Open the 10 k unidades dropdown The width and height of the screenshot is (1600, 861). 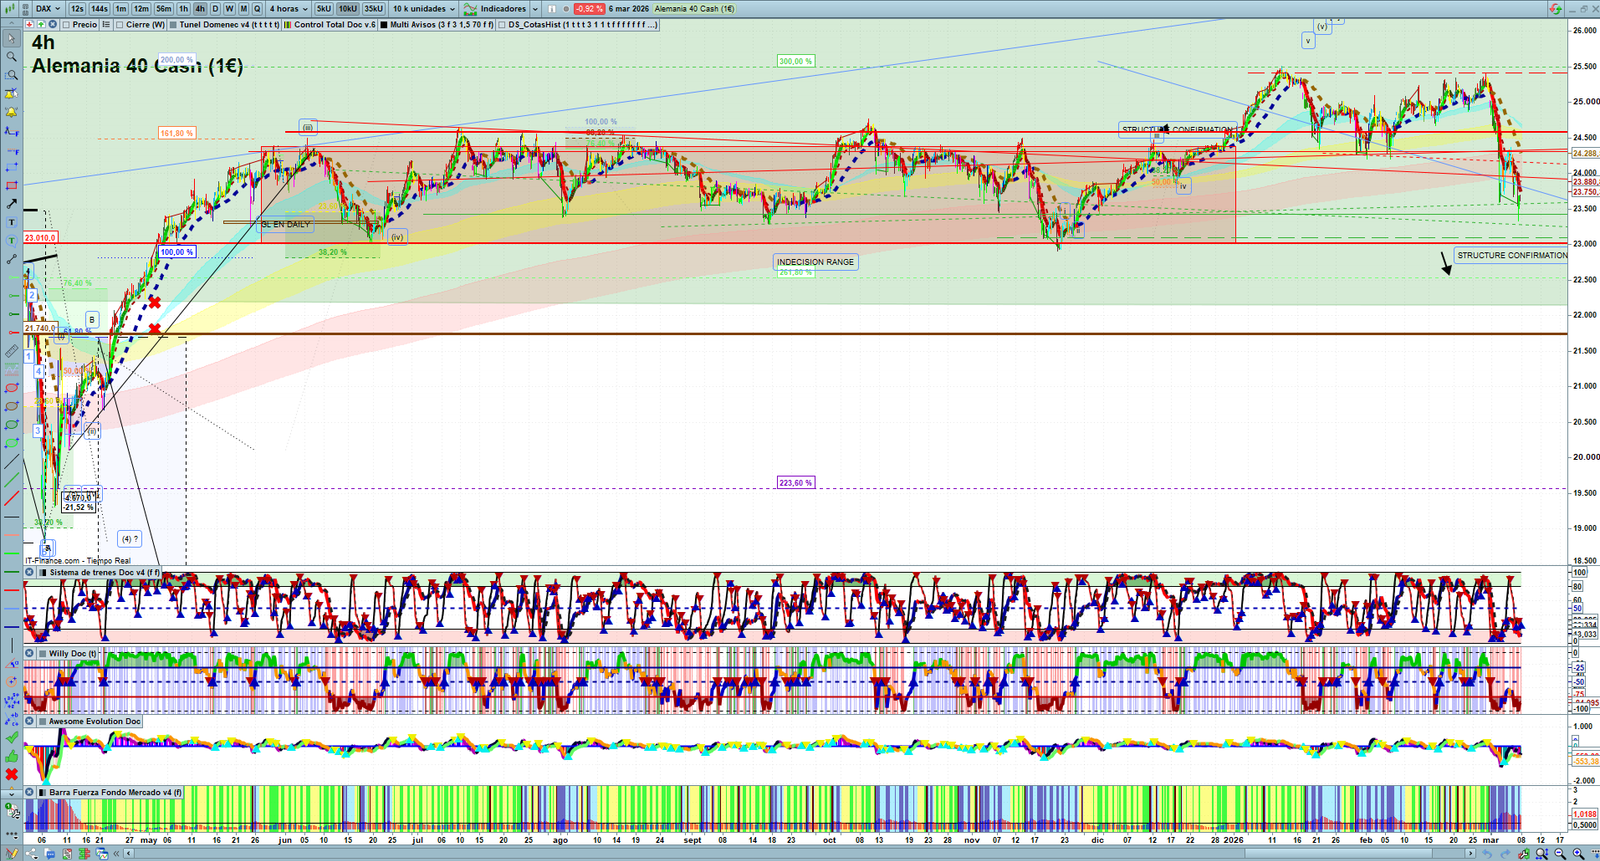[423, 9]
